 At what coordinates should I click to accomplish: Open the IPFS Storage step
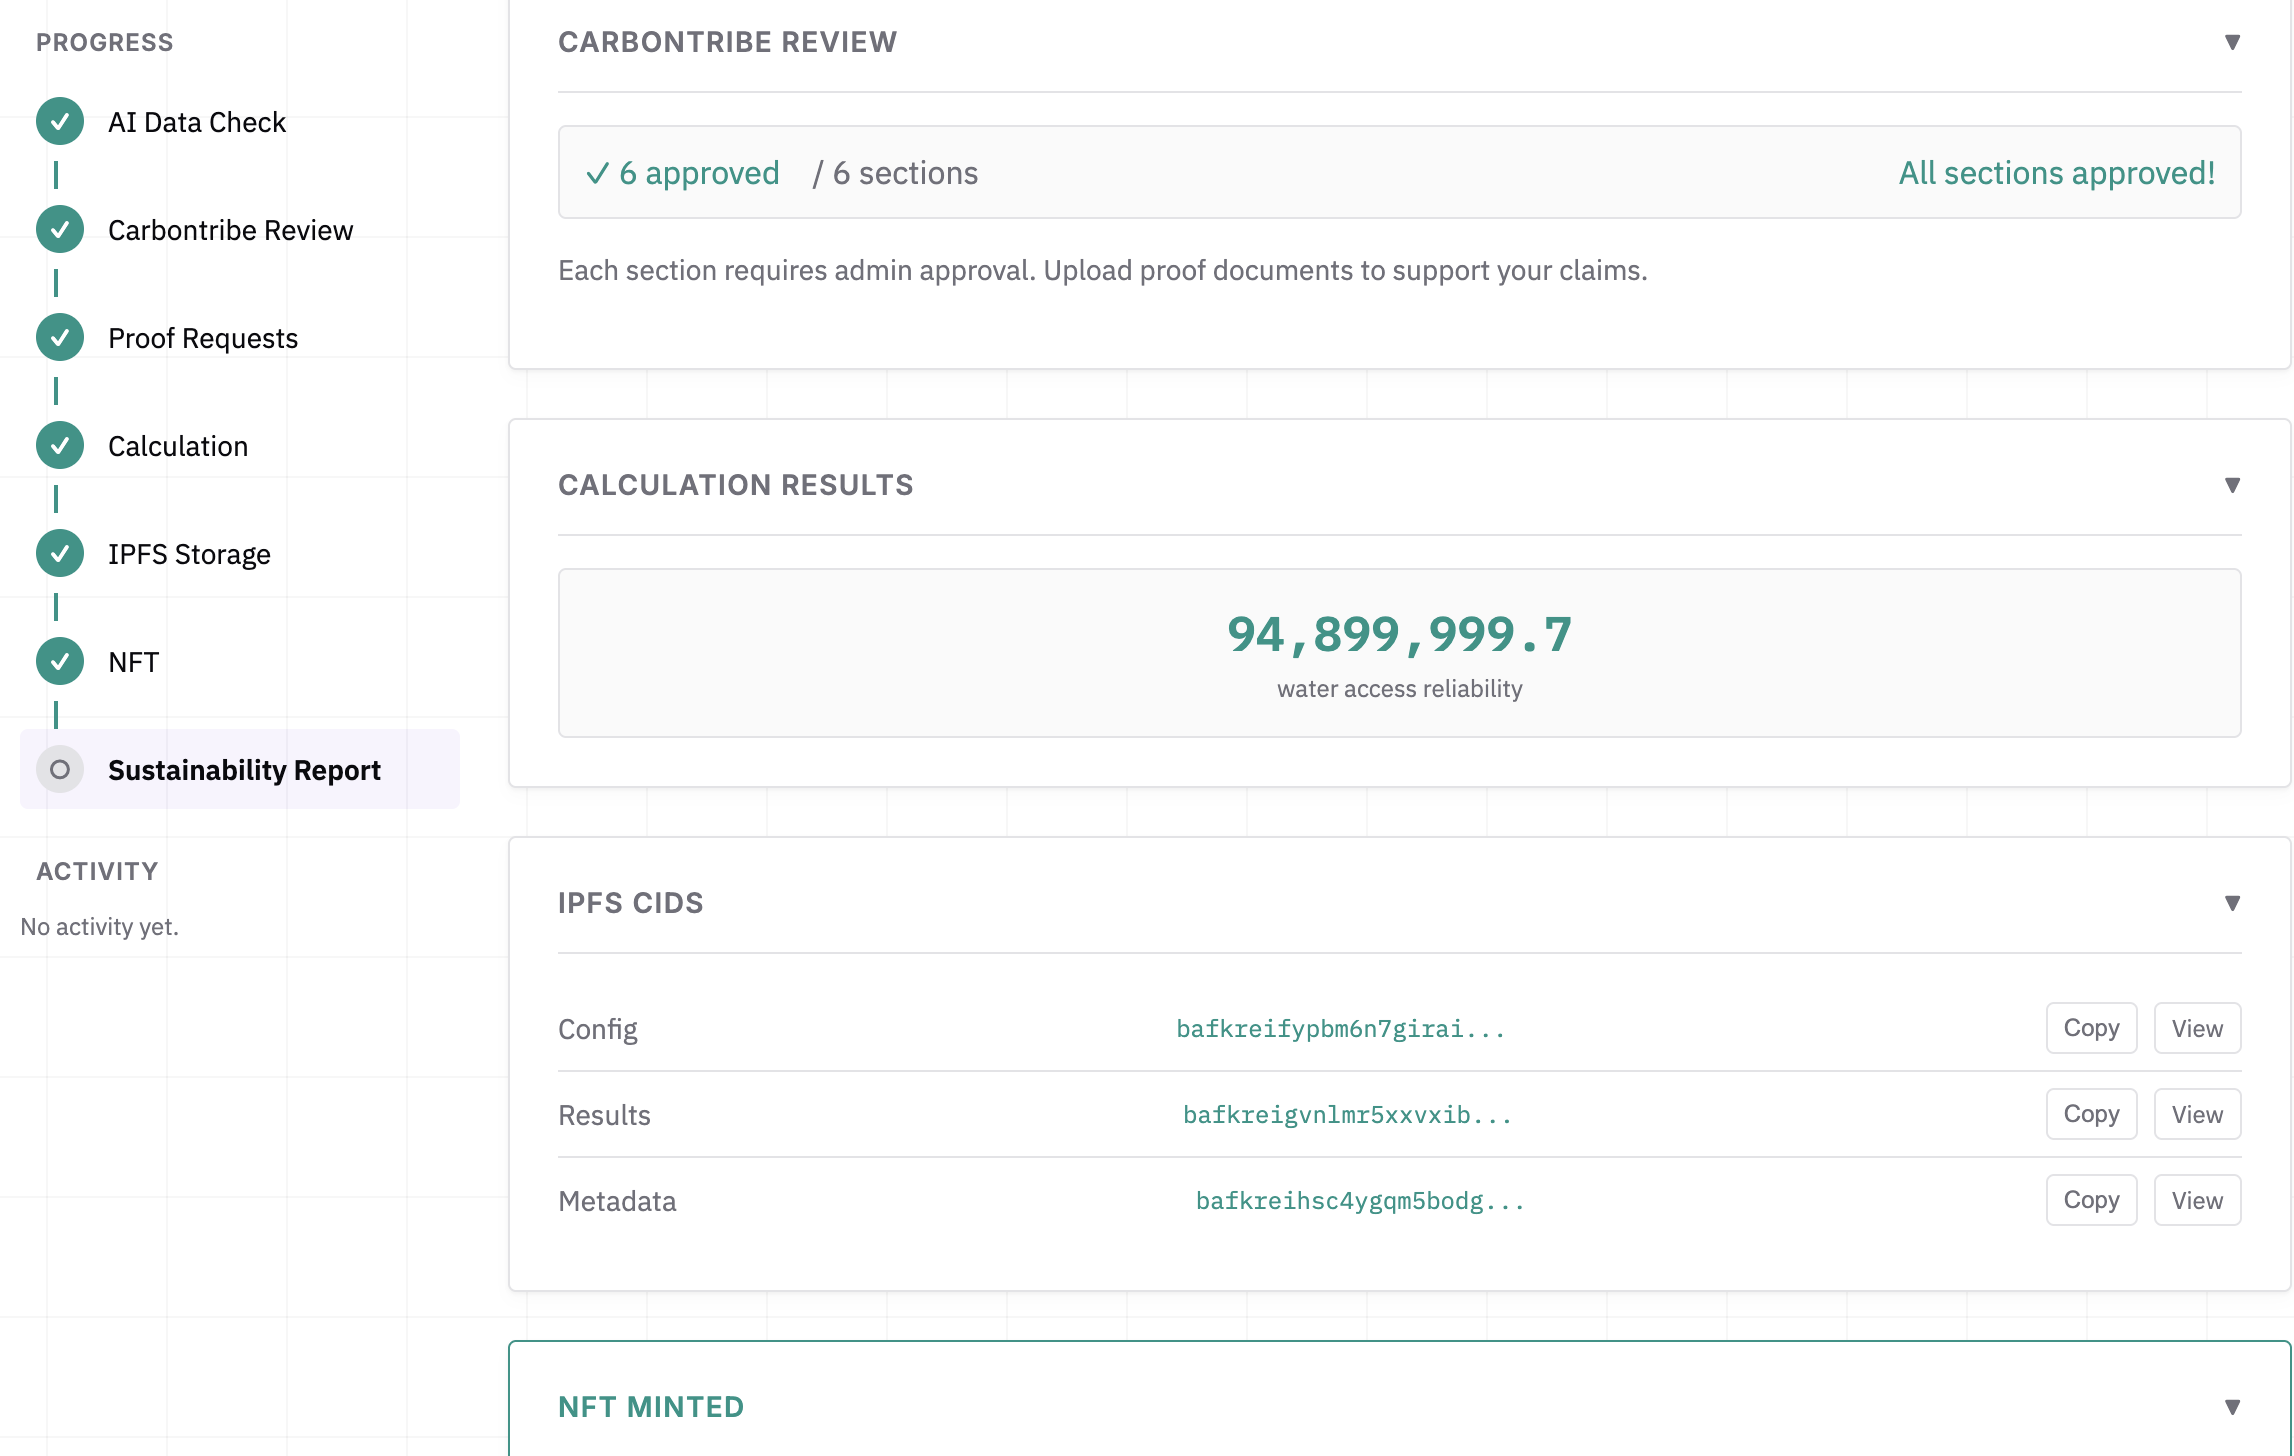click(x=189, y=554)
